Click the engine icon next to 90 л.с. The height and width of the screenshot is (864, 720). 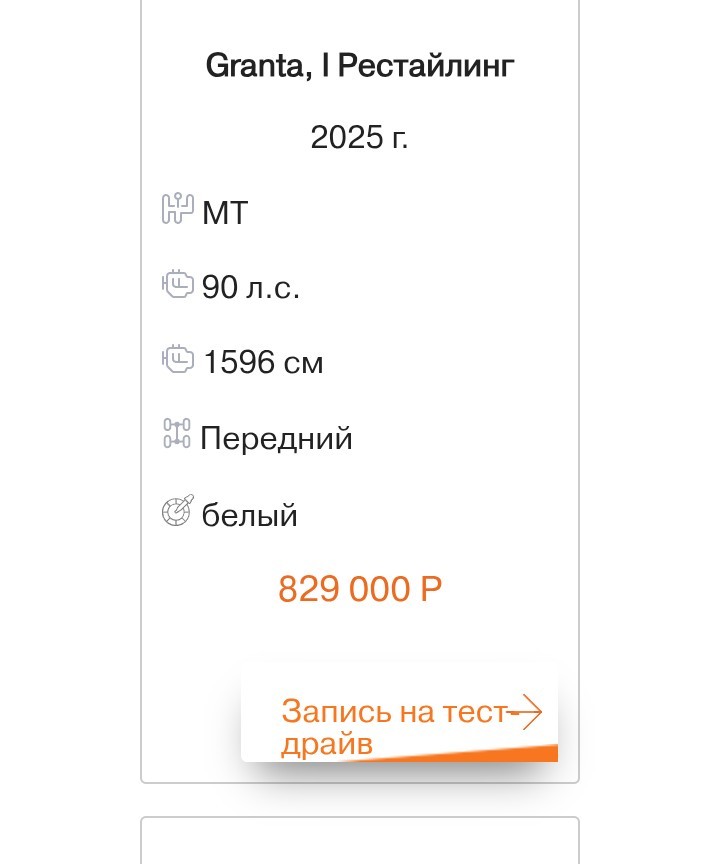177,285
